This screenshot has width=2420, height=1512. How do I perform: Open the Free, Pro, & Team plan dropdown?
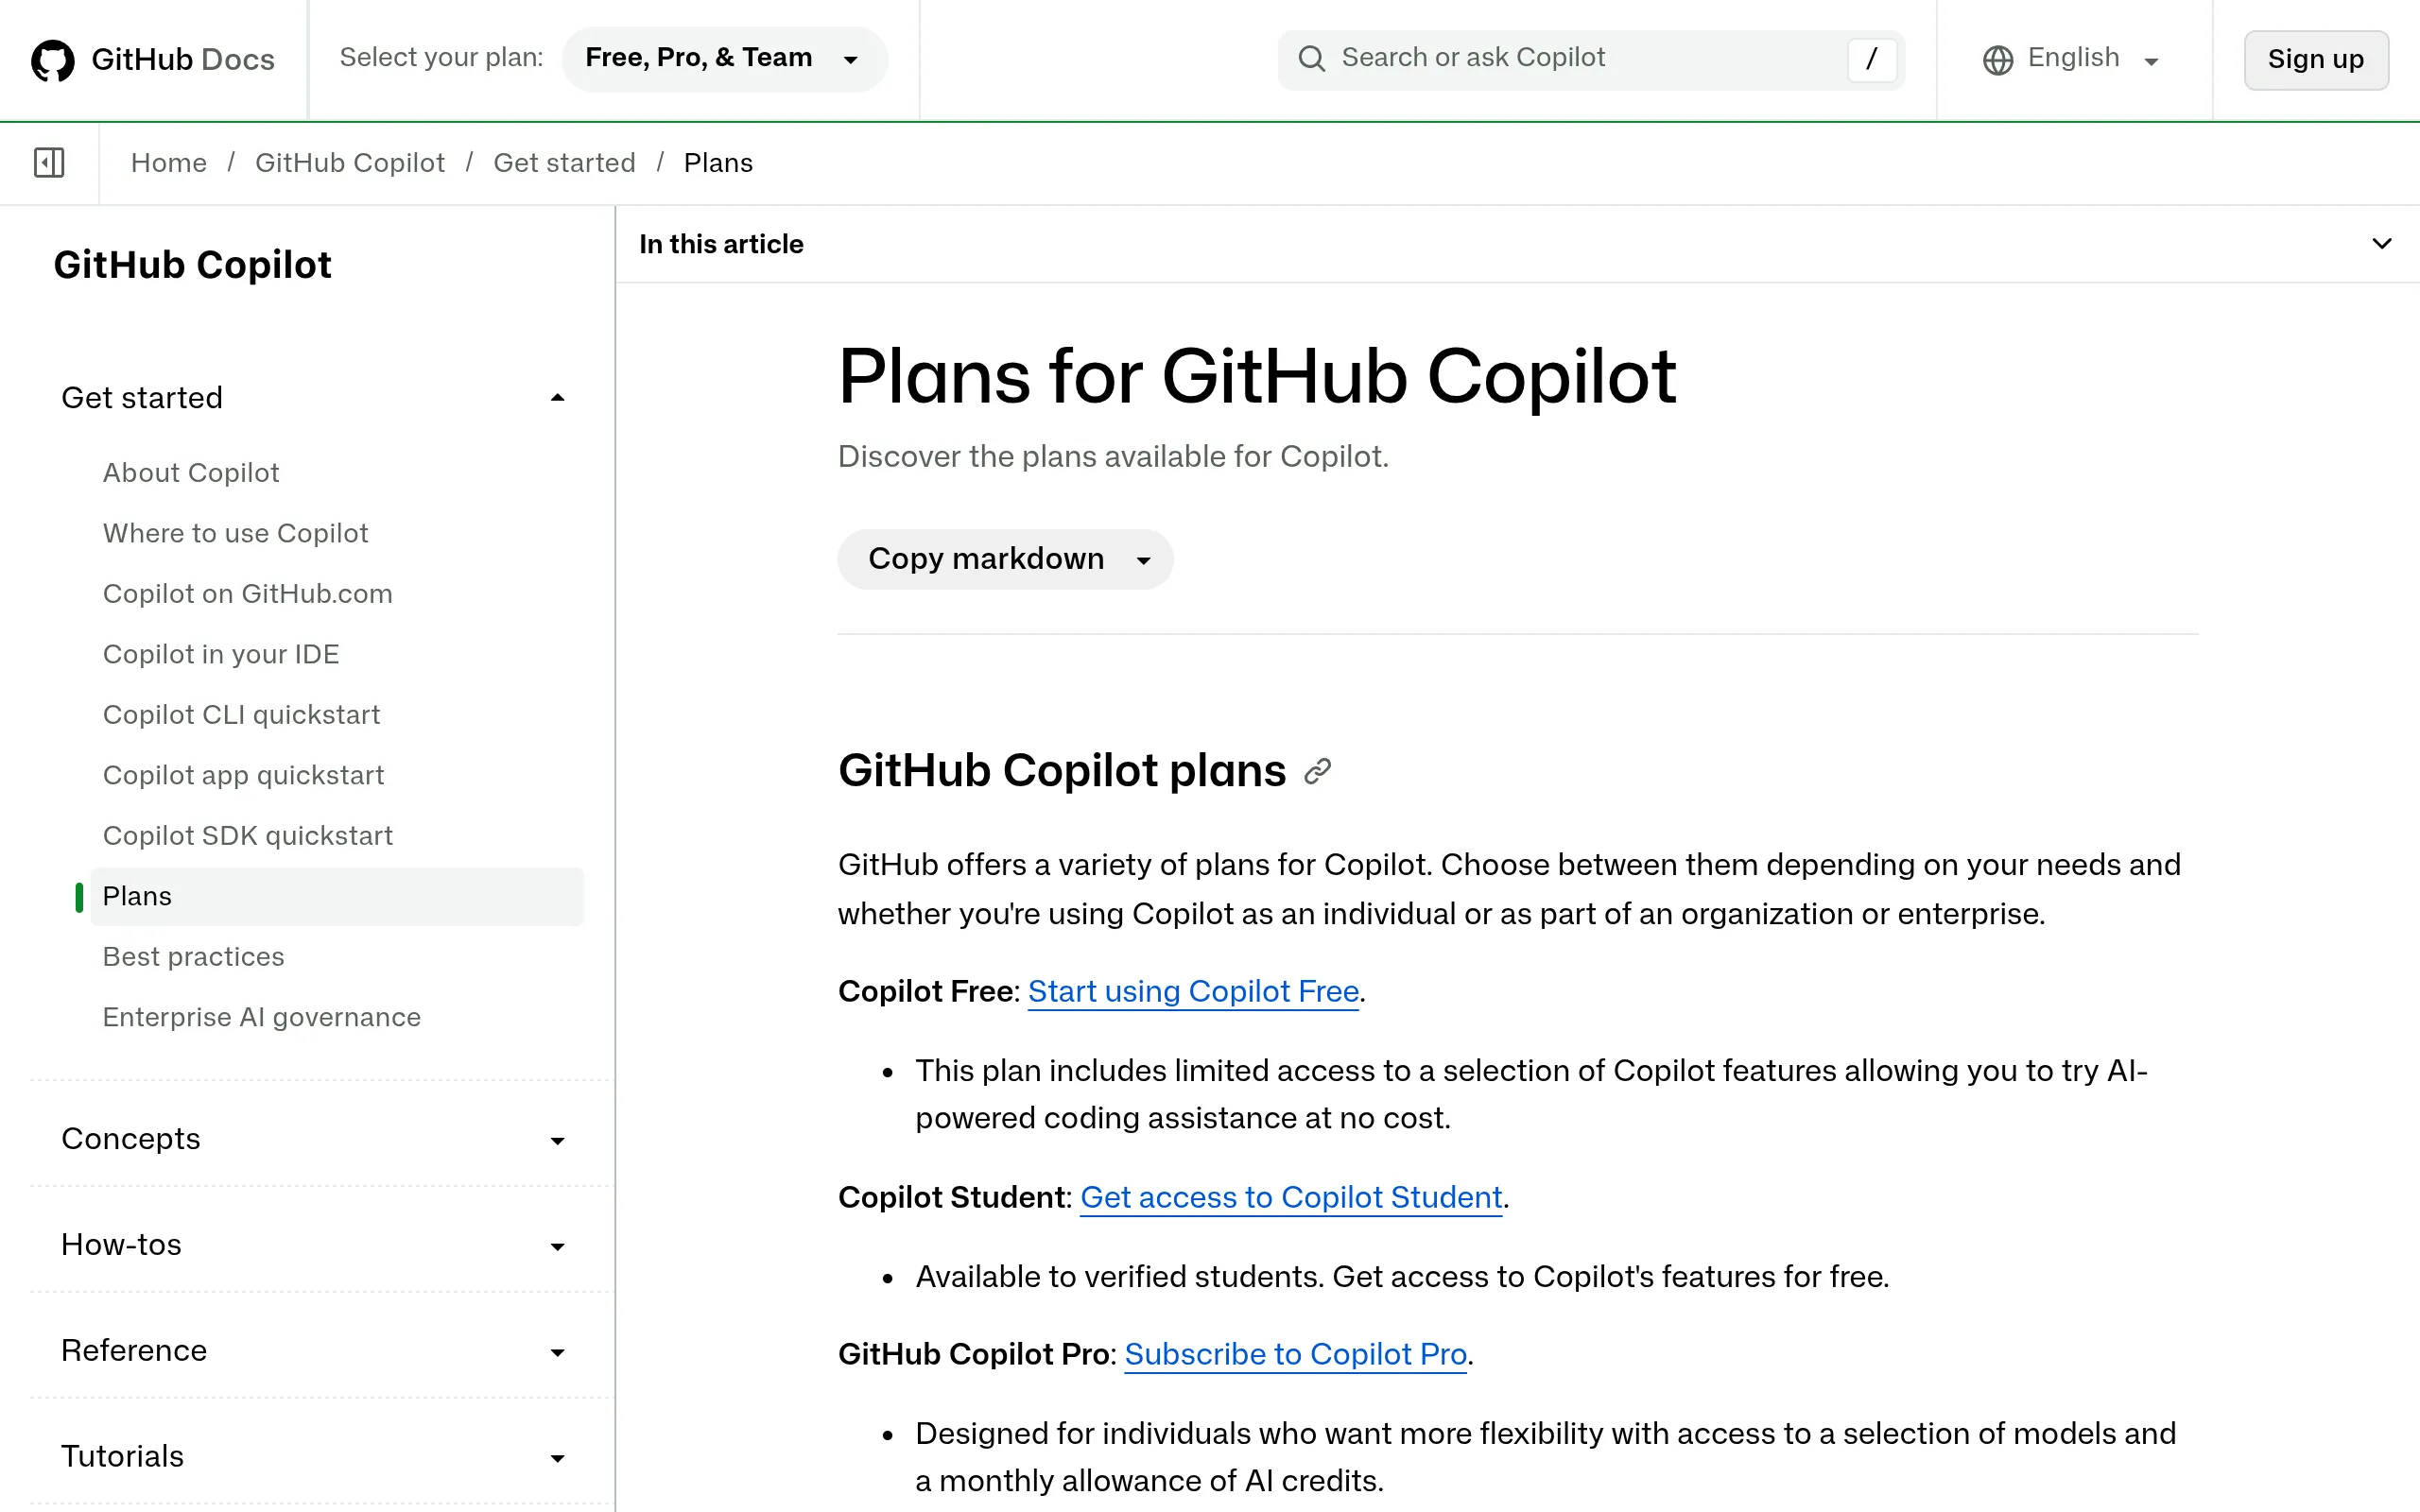(724, 59)
